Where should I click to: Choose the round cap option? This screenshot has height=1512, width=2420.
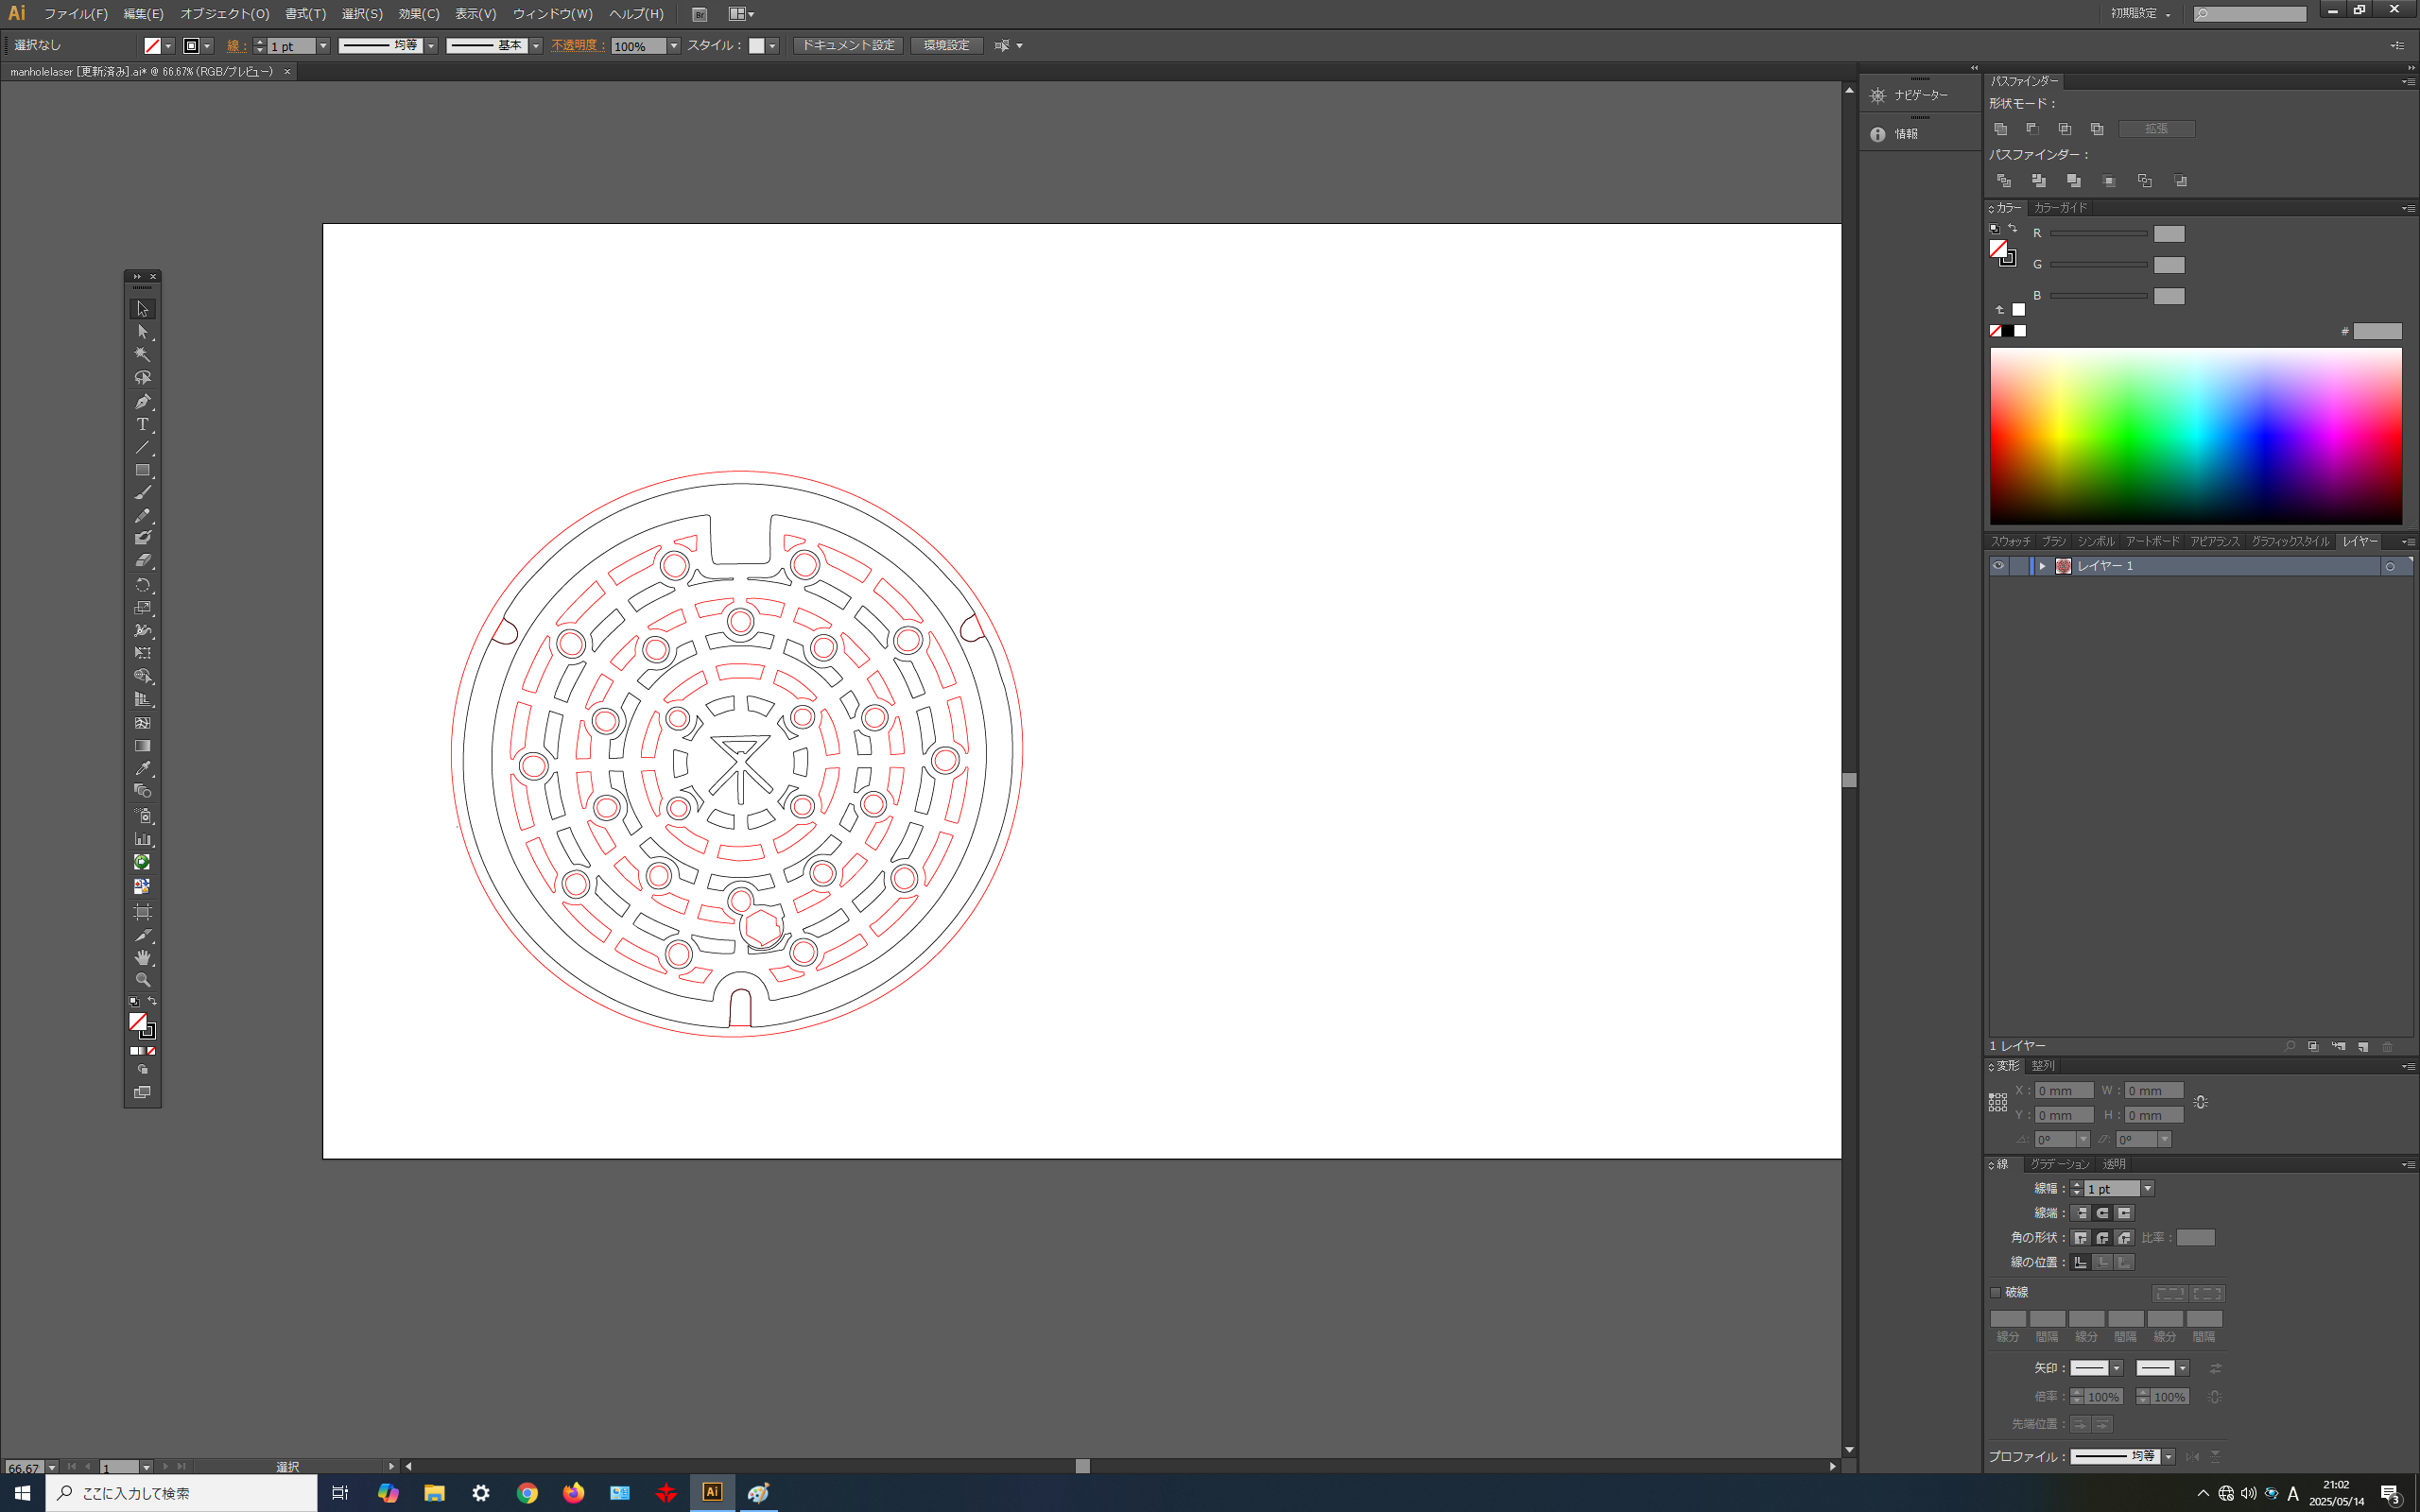[2102, 1213]
